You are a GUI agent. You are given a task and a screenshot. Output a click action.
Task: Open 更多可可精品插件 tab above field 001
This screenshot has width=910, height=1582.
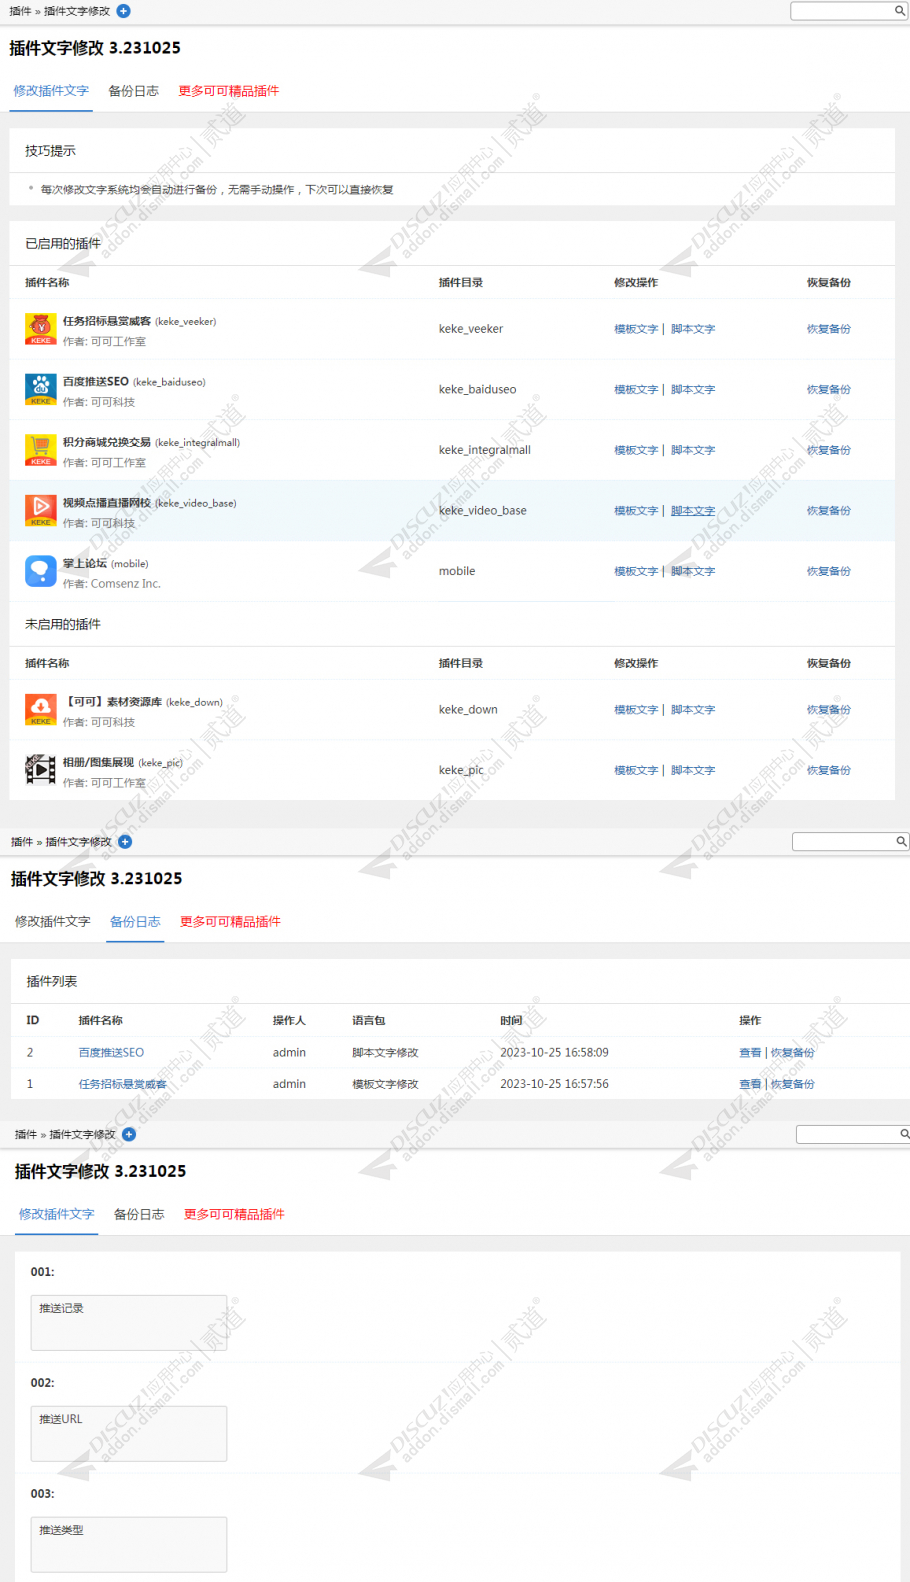(234, 1215)
